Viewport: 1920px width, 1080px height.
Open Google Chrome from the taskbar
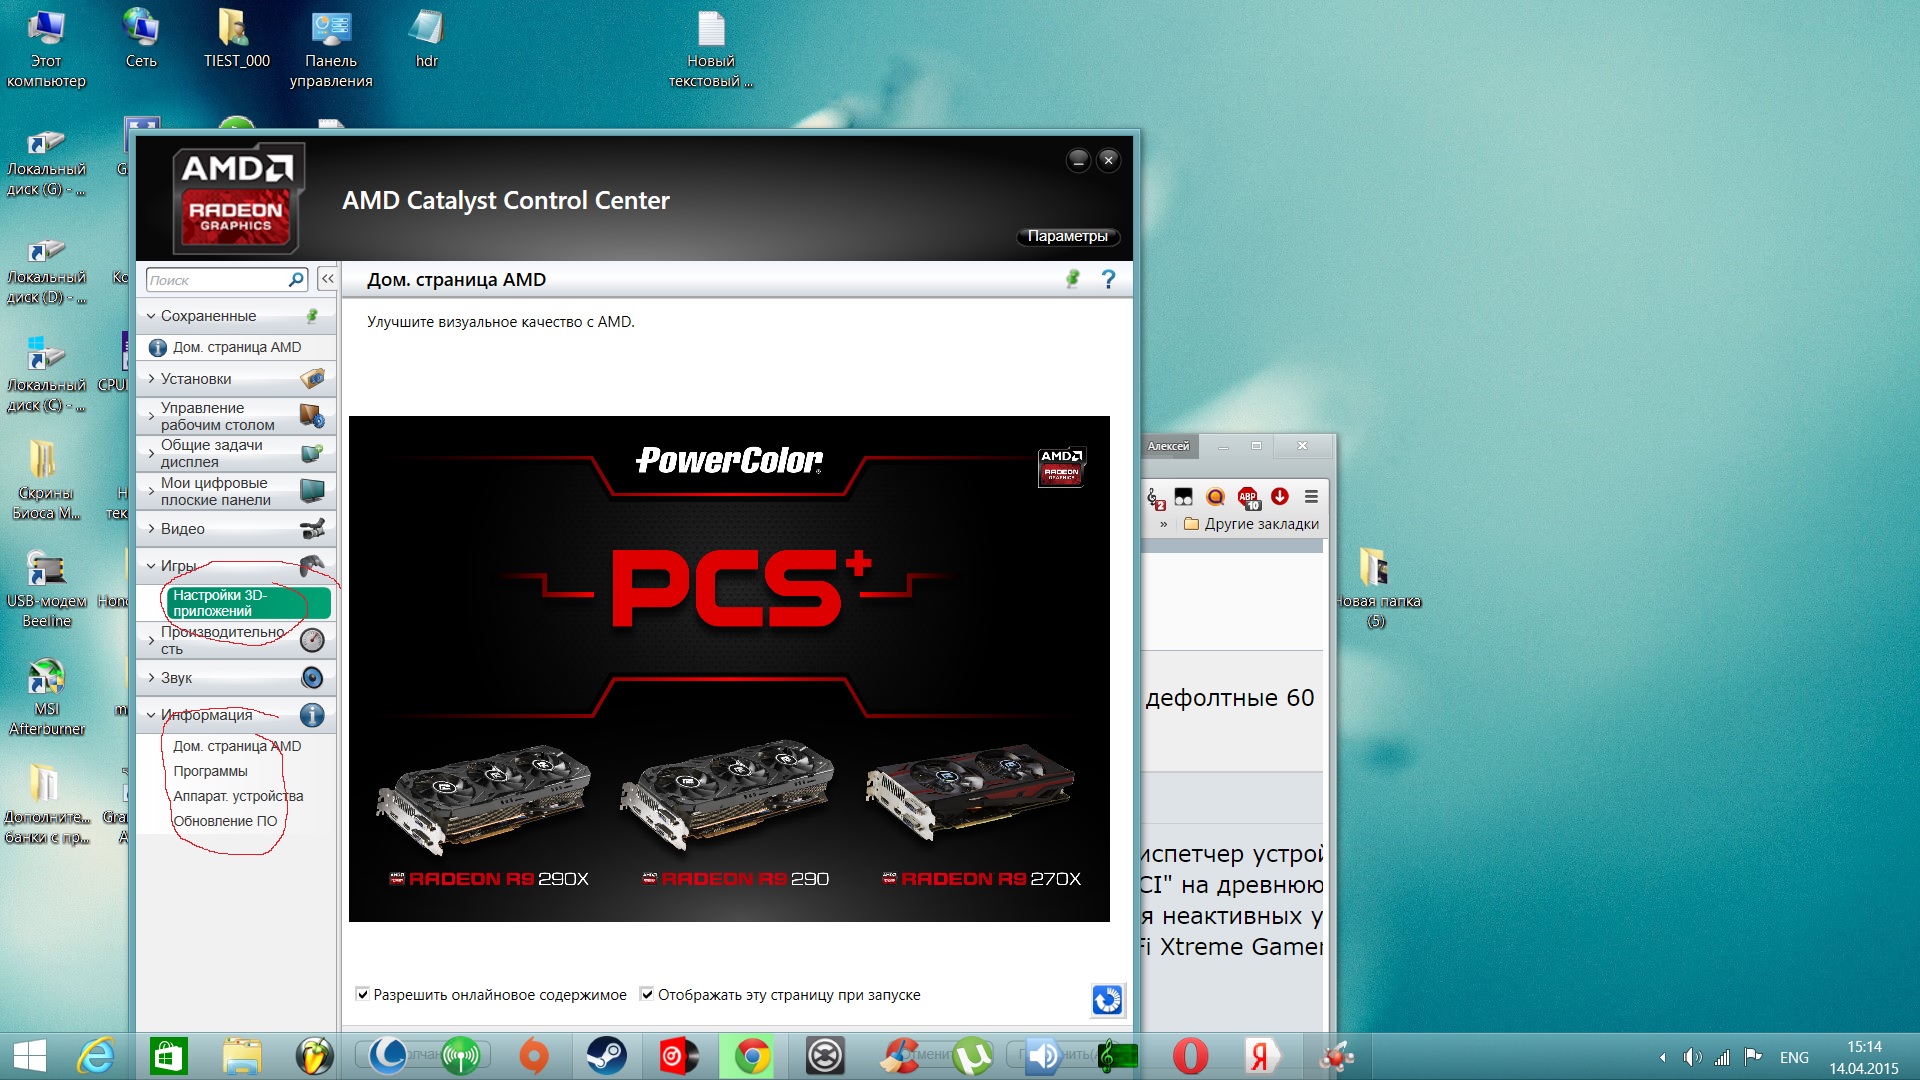(752, 1056)
